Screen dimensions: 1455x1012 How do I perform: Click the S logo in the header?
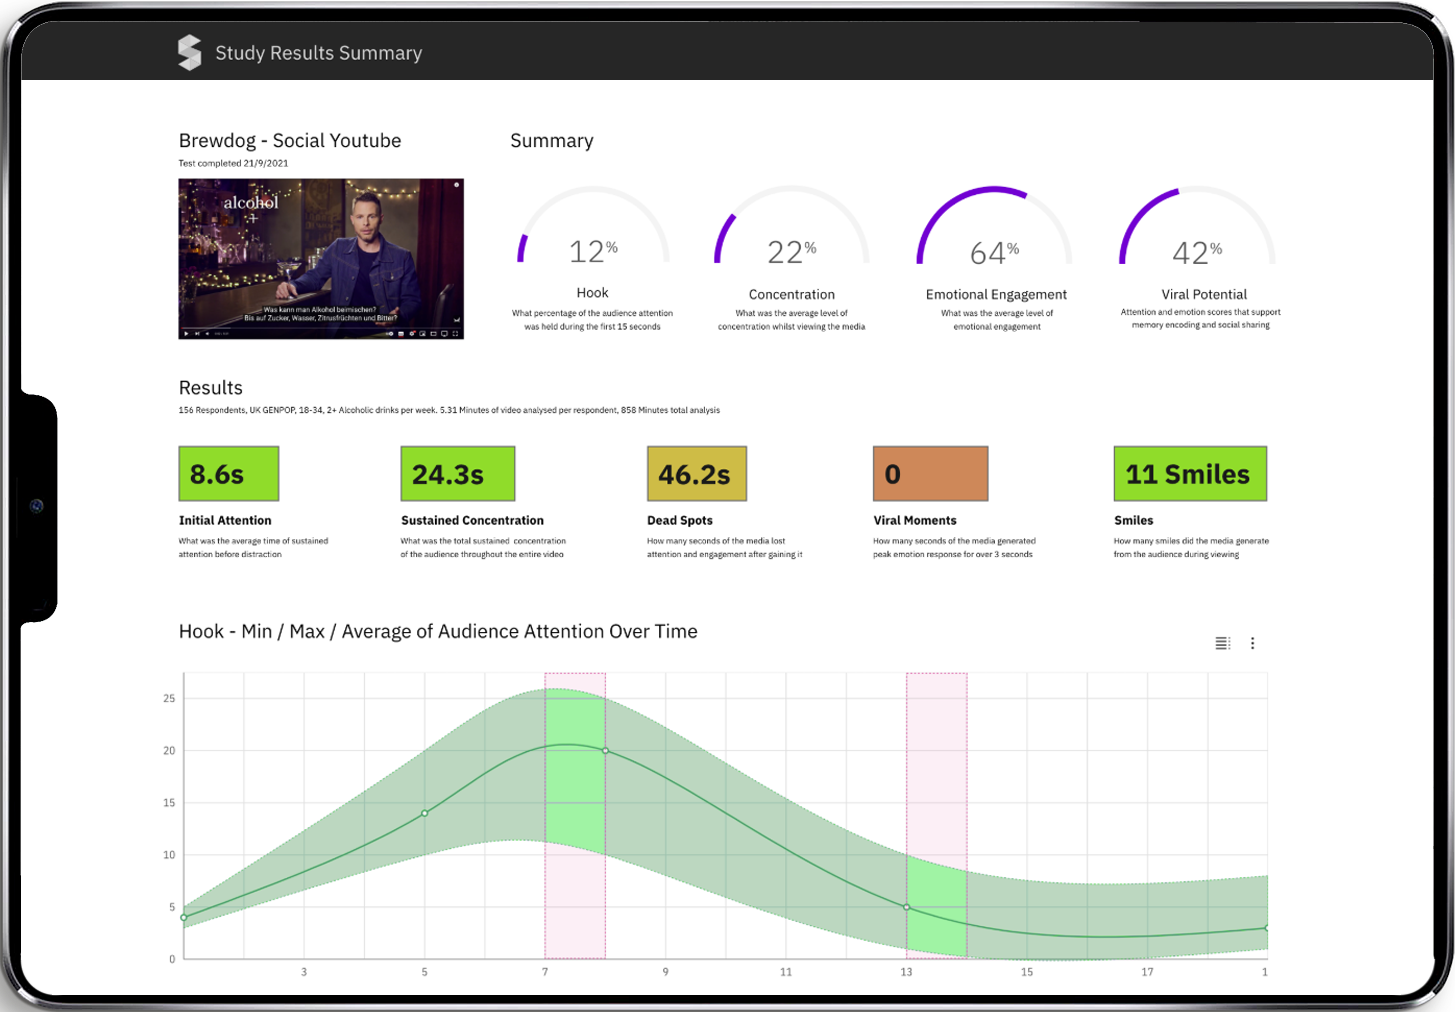[190, 52]
